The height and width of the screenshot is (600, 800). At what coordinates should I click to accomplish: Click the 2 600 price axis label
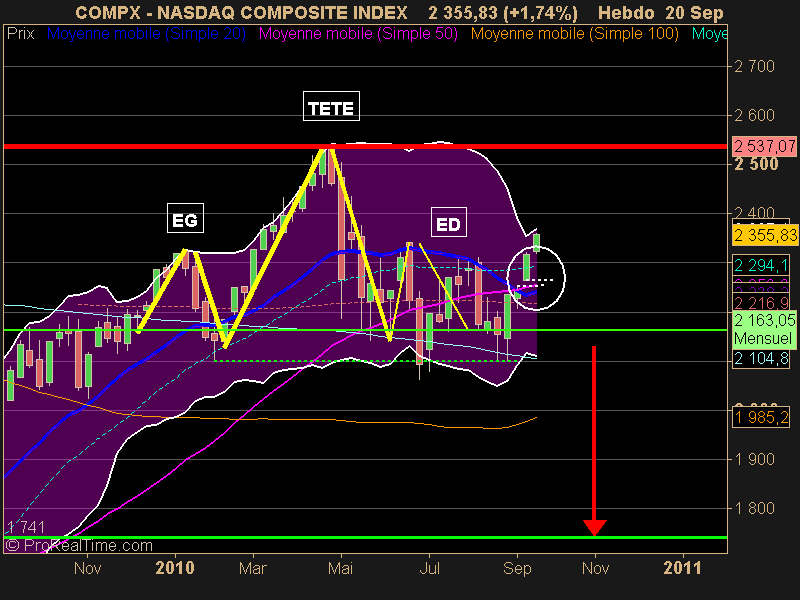tap(754, 115)
